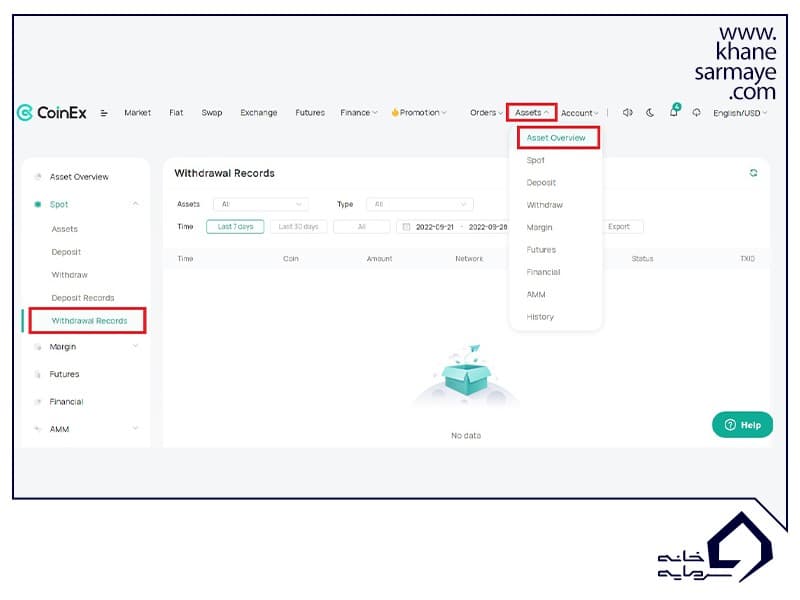Screen dimensions: 800x600
Task: Open Deposit Records in the sidebar
Action: tap(83, 298)
